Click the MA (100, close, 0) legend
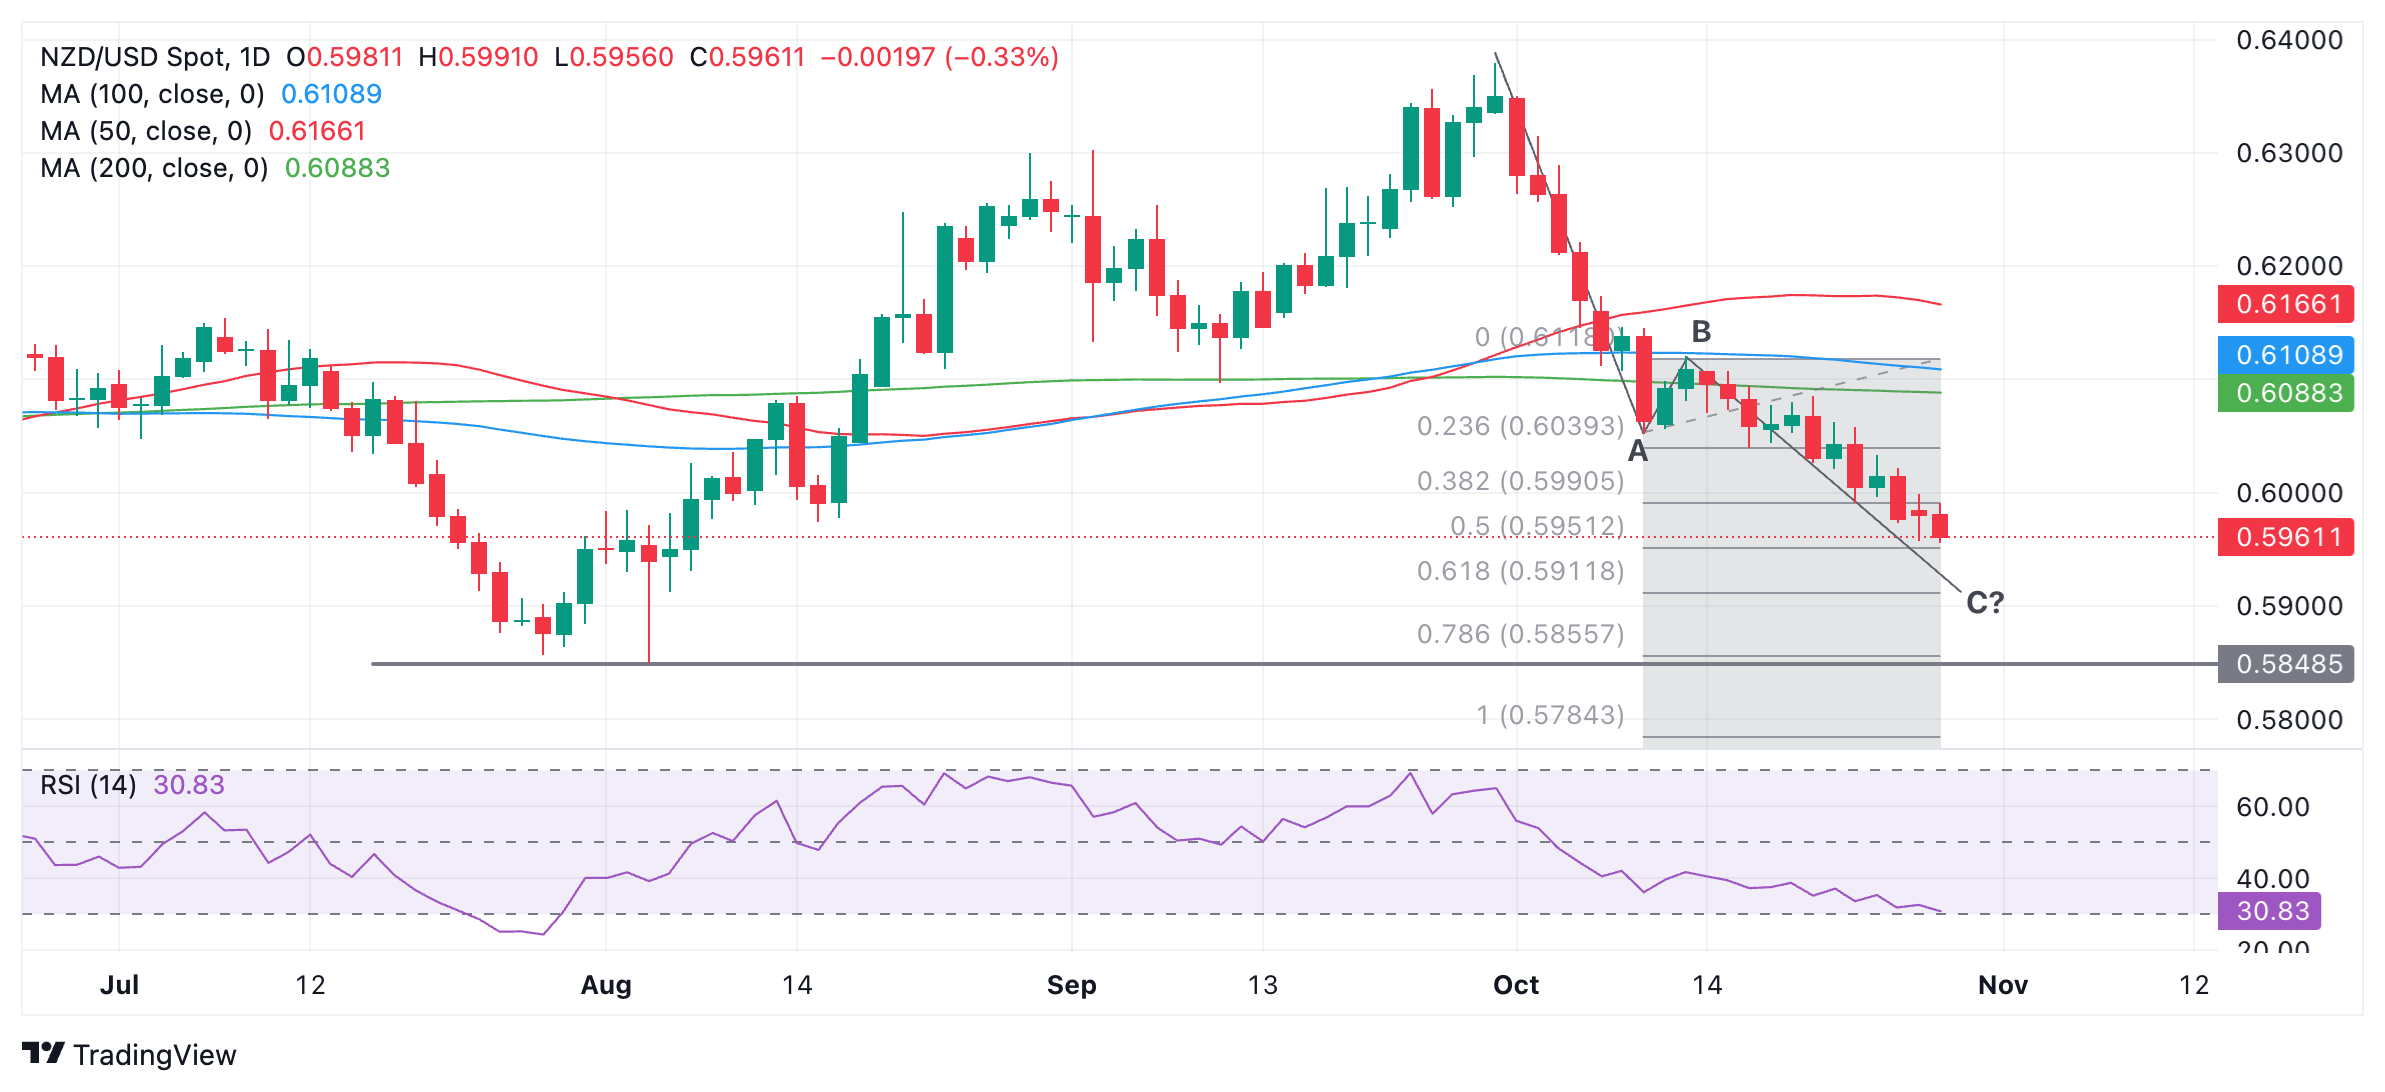The image size is (2385, 1092). pyautogui.click(x=152, y=94)
